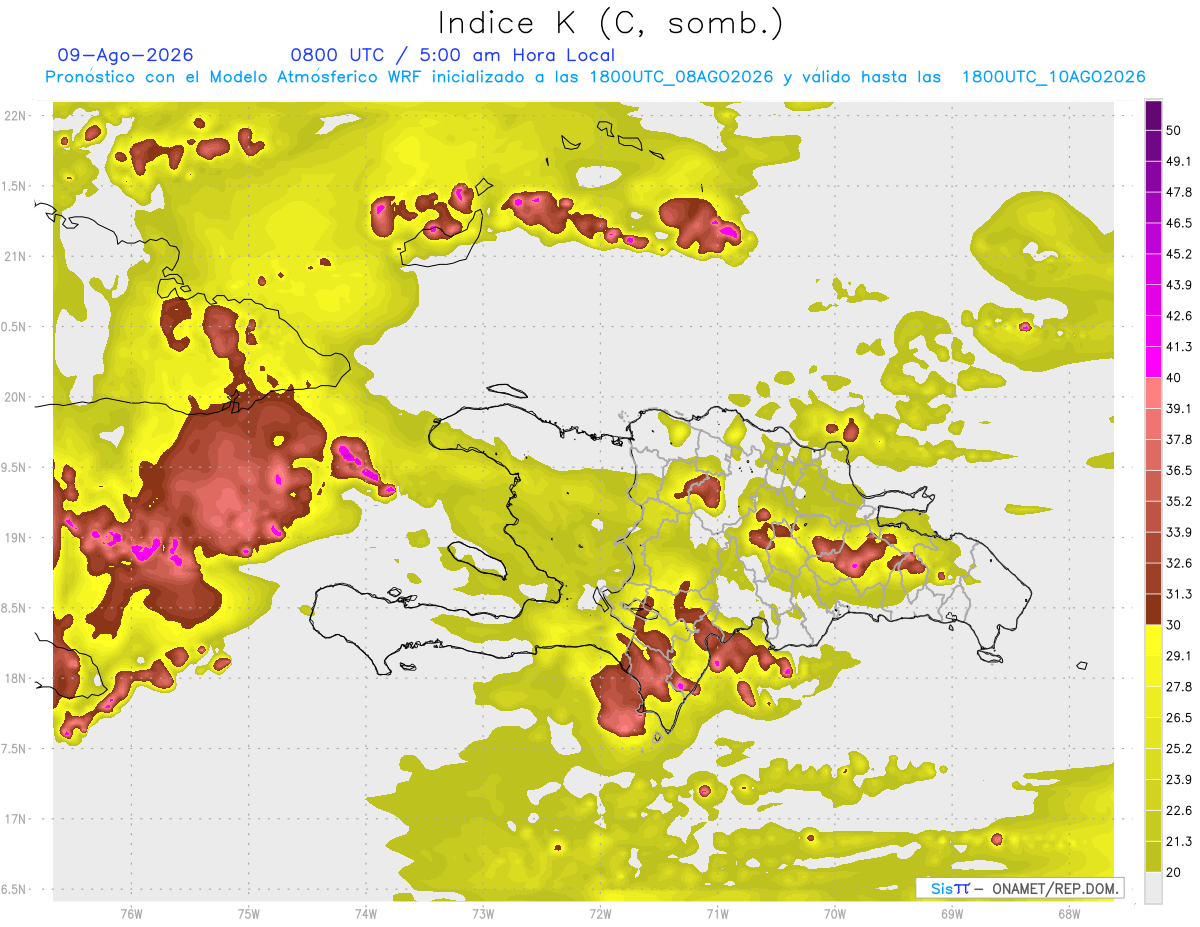This screenshot has width=1200, height=927.
Task: Click the colorbar value '45.2'
Action: pos(1179,253)
